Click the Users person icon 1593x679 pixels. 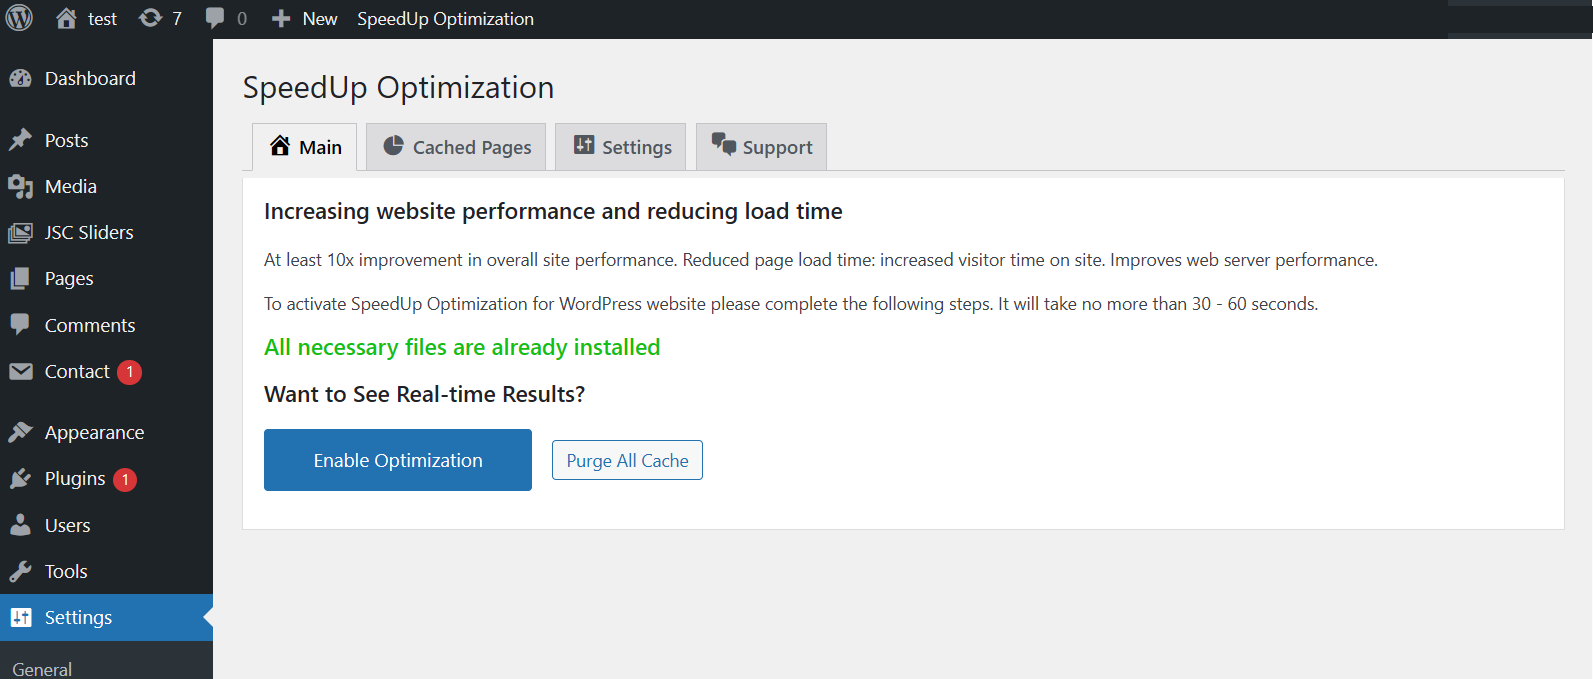[x=20, y=525]
